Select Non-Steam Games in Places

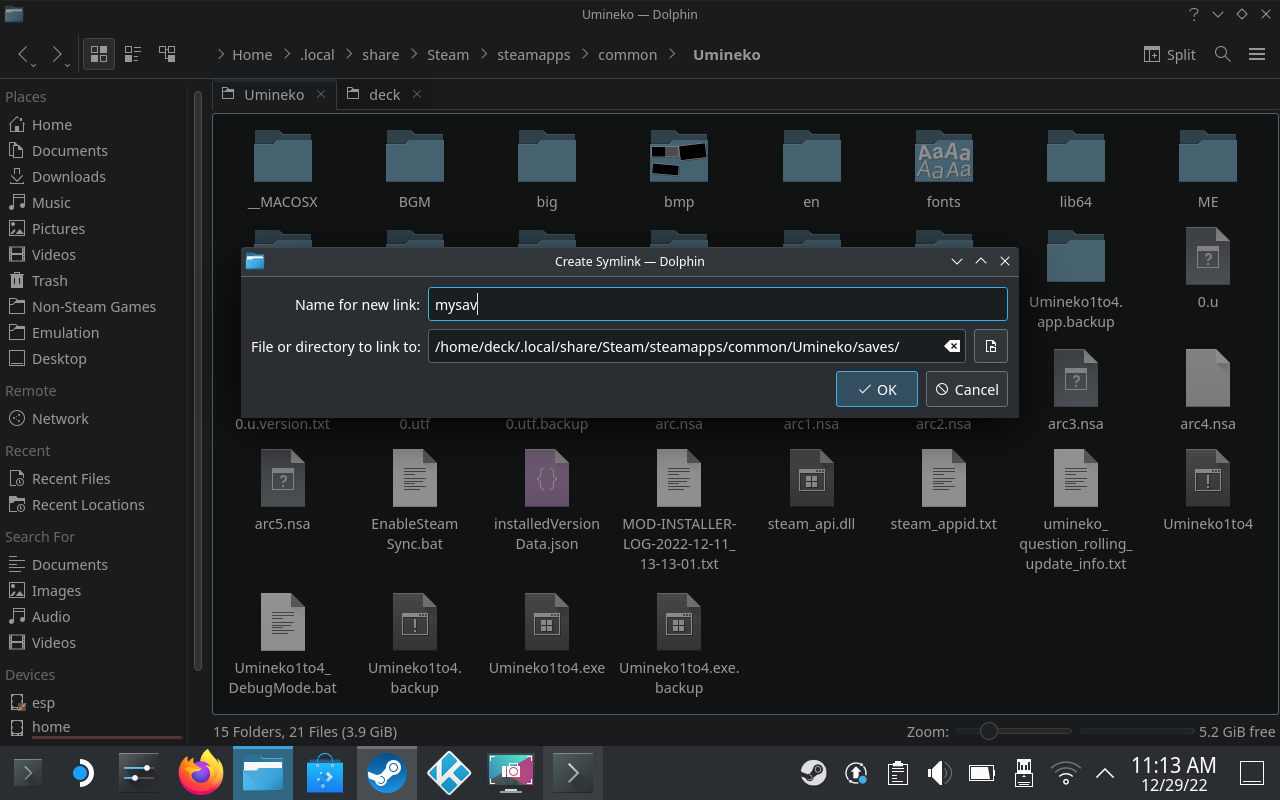(94, 307)
